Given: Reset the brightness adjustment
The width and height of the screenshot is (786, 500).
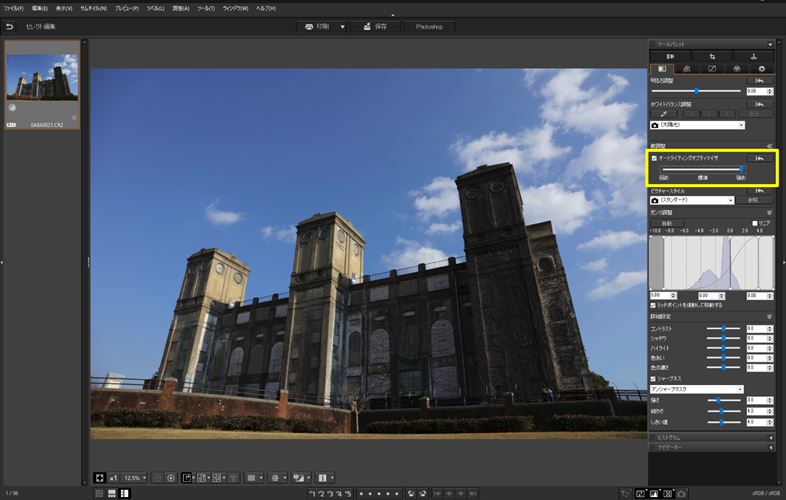Looking at the screenshot, I should (759, 80).
